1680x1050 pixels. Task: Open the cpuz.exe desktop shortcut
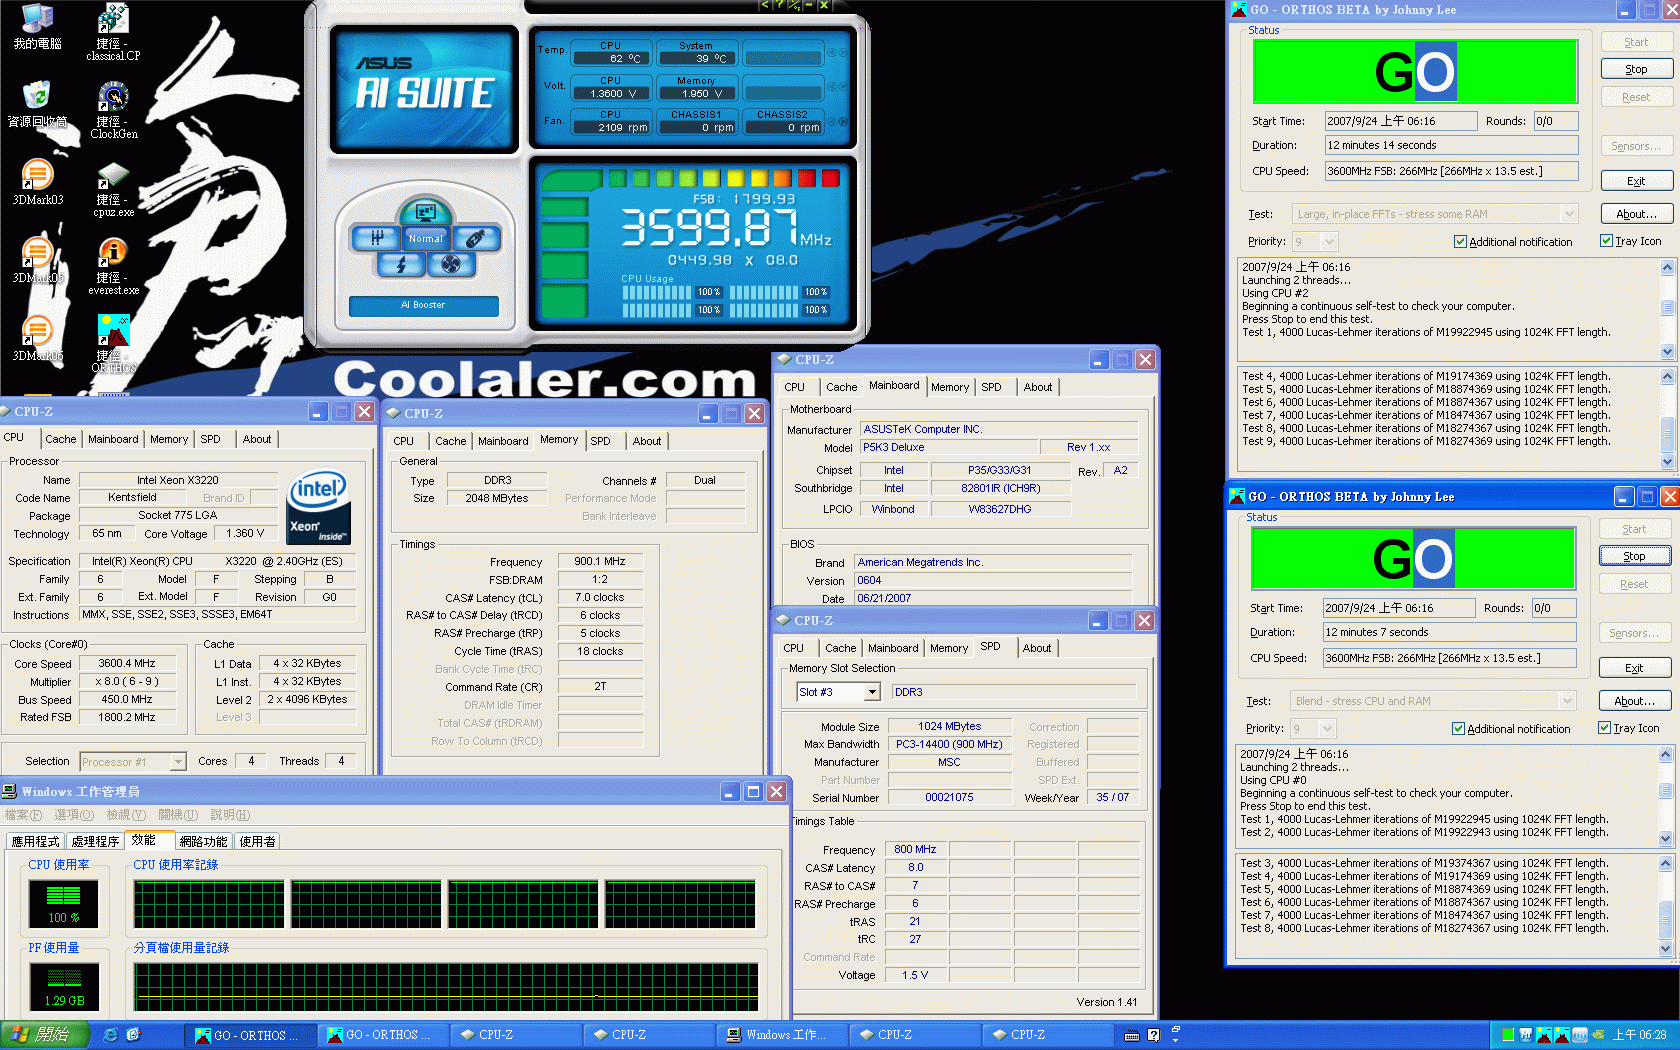(x=113, y=188)
